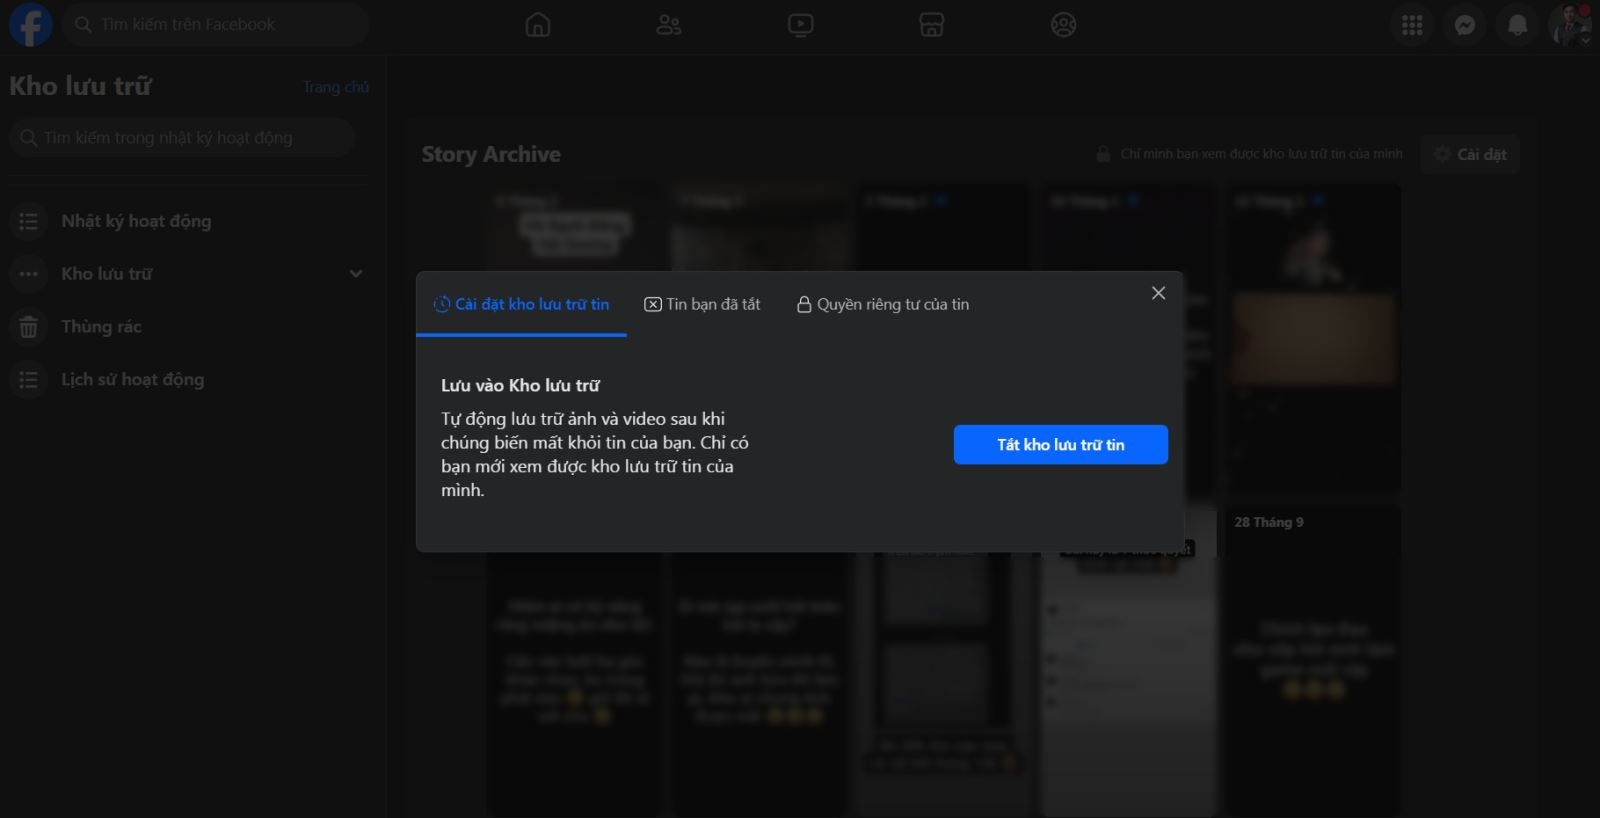1600x818 pixels.
Task: Close the story archive settings dialog
Action: 1158,293
